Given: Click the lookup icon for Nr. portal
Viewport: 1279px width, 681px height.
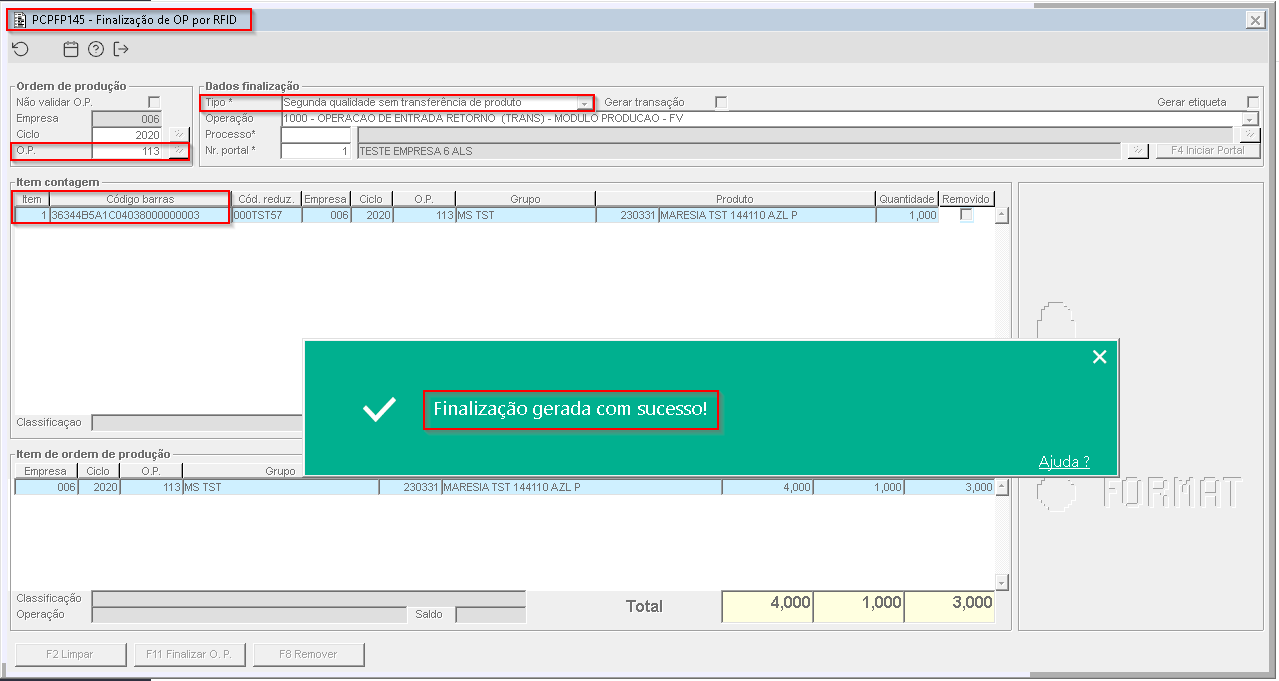Looking at the screenshot, I should point(1137,151).
